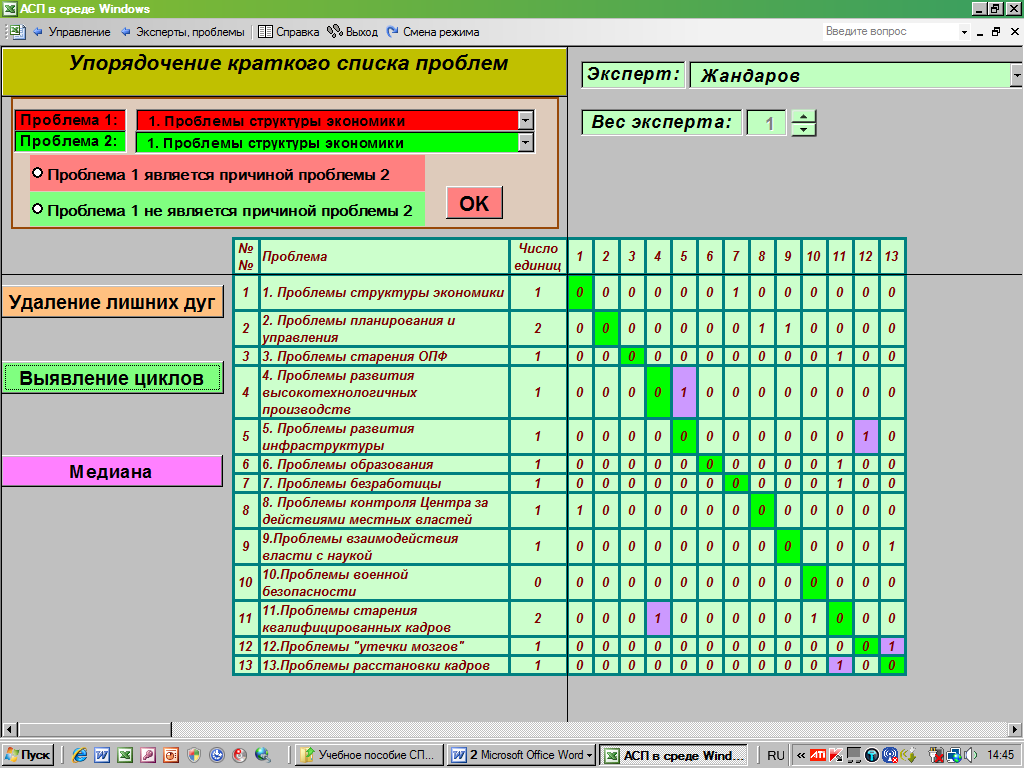Click the 'Число единиц' column header
Viewport: 1024px width, 768px height.
pyautogui.click(x=537, y=257)
